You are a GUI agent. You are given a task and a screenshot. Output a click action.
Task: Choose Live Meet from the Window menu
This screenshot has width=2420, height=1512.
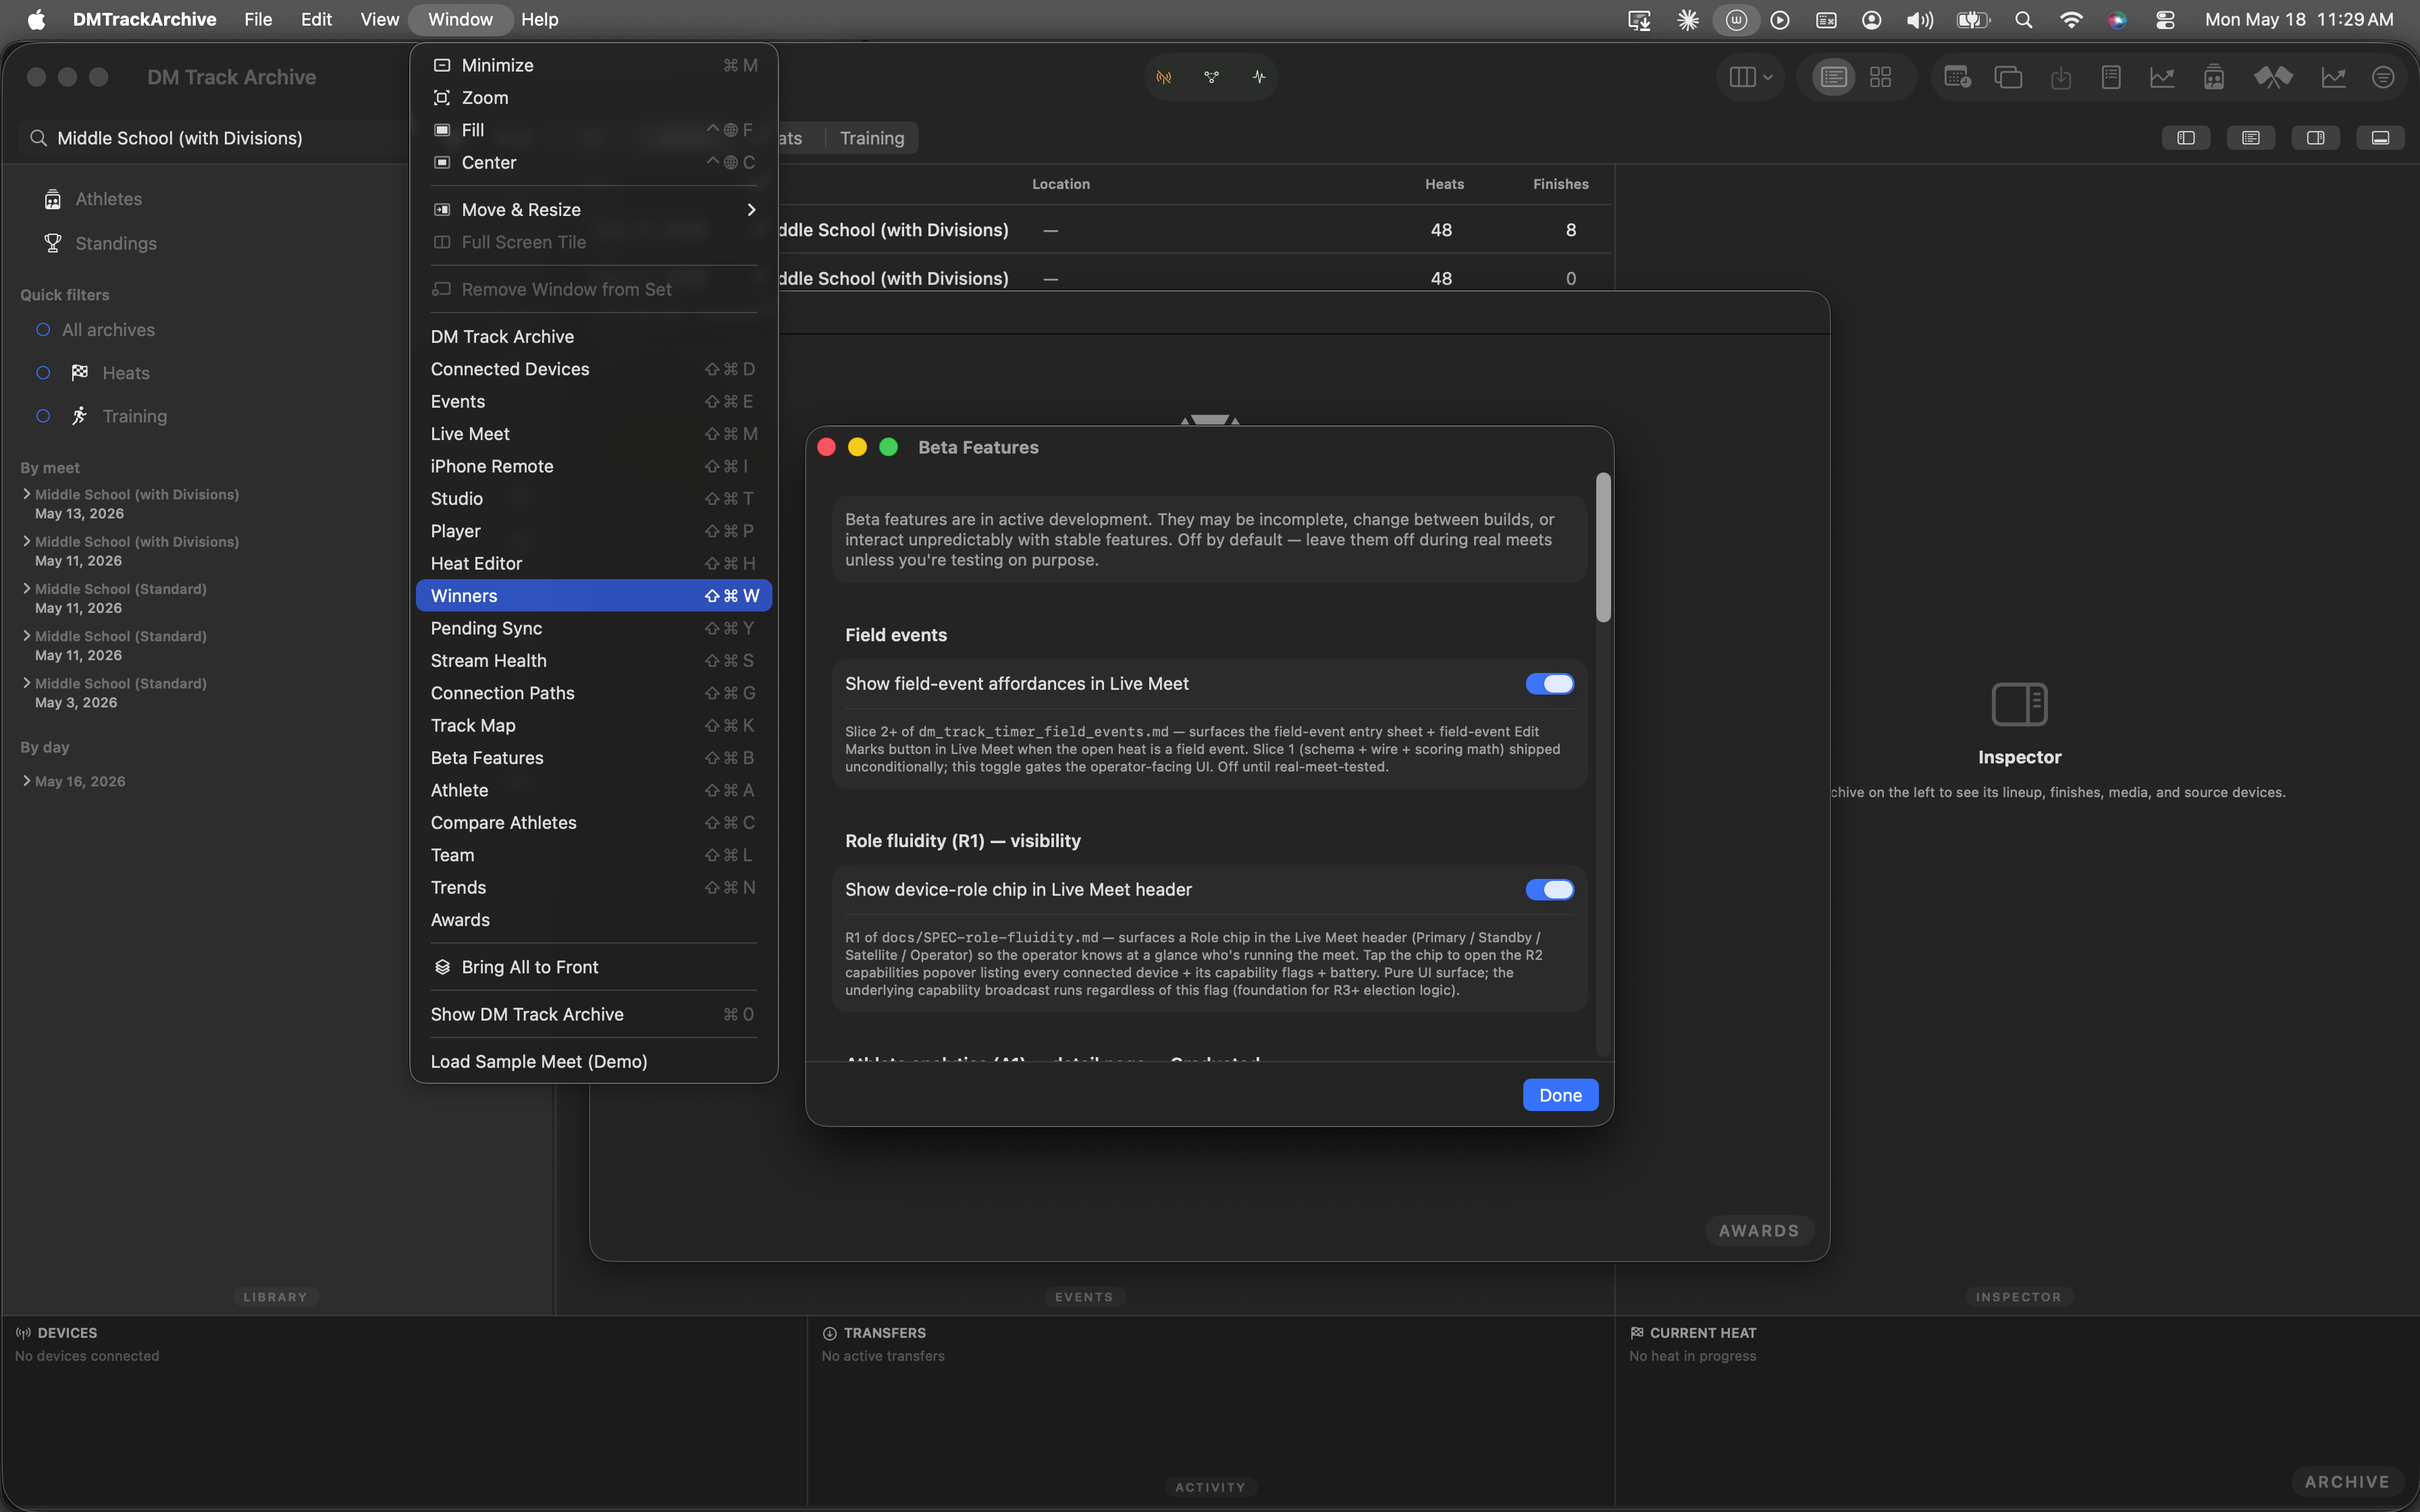[x=594, y=434]
